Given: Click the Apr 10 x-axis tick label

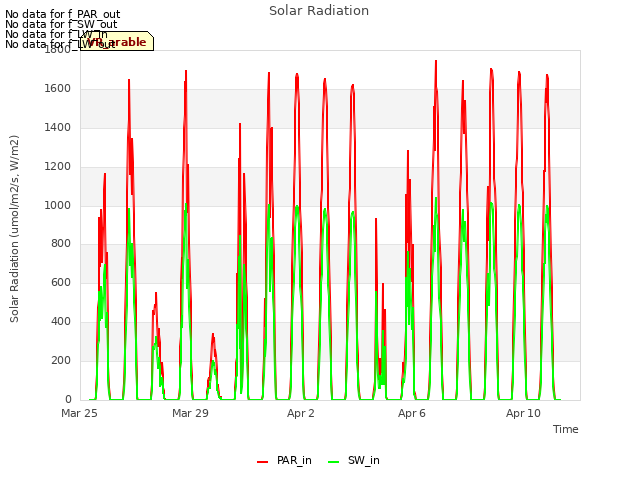Looking at the screenshot, I should click(523, 413).
